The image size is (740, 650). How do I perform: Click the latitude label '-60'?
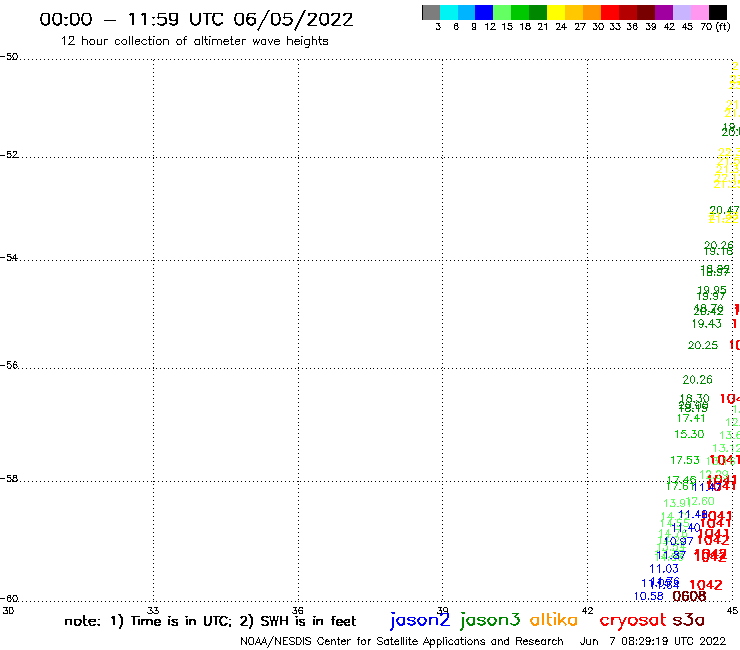[x=9, y=599]
